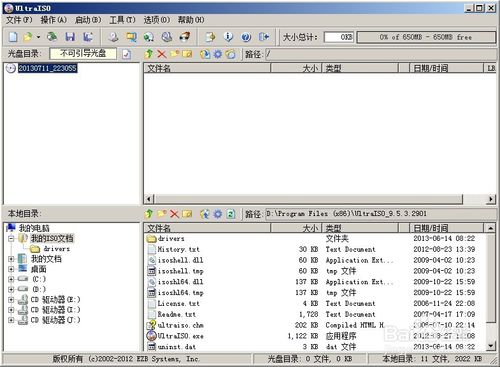
Task: Click down arrow of local file list scrollbar
Action: tap(490, 346)
